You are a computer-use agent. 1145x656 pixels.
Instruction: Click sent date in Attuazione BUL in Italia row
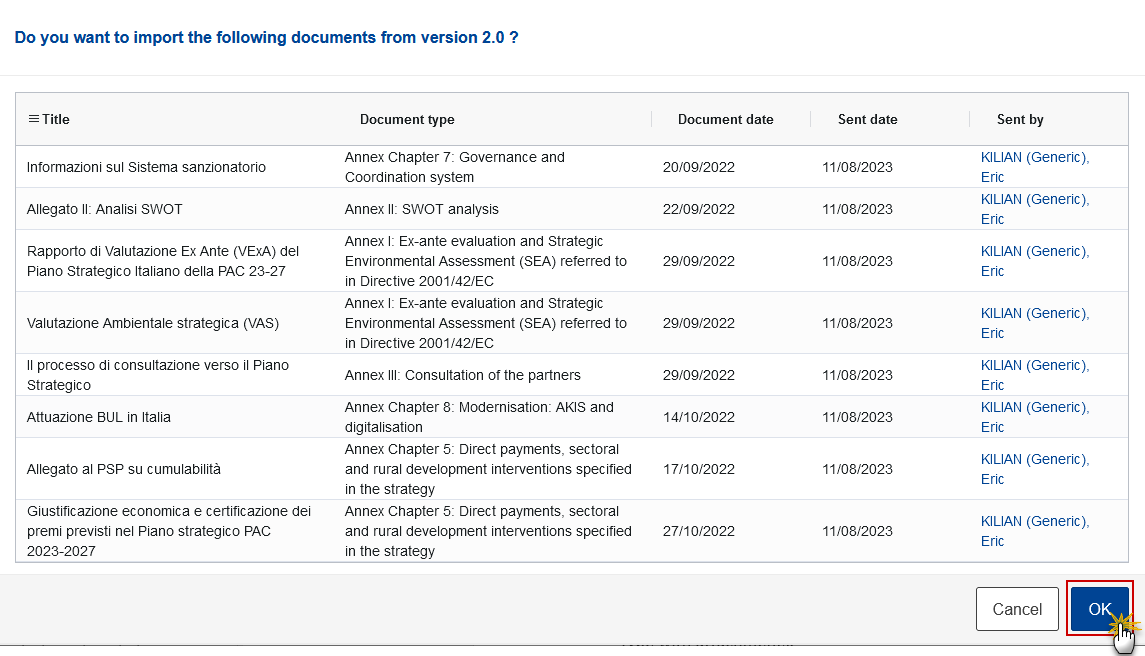tap(857, 417)
